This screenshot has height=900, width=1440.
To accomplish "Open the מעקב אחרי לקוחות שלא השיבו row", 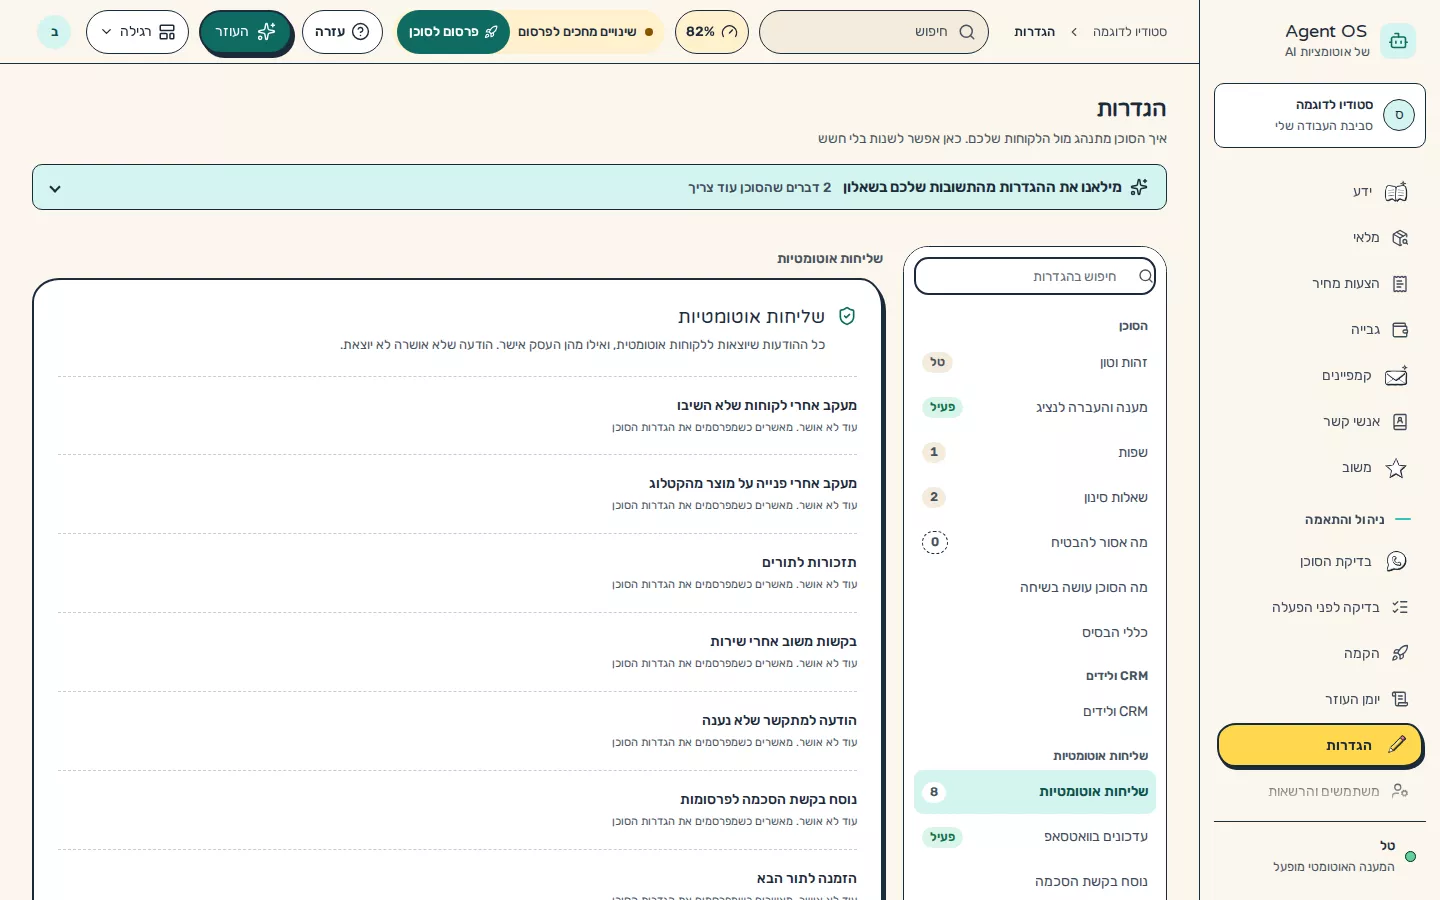I will click(x=457, y=416).
